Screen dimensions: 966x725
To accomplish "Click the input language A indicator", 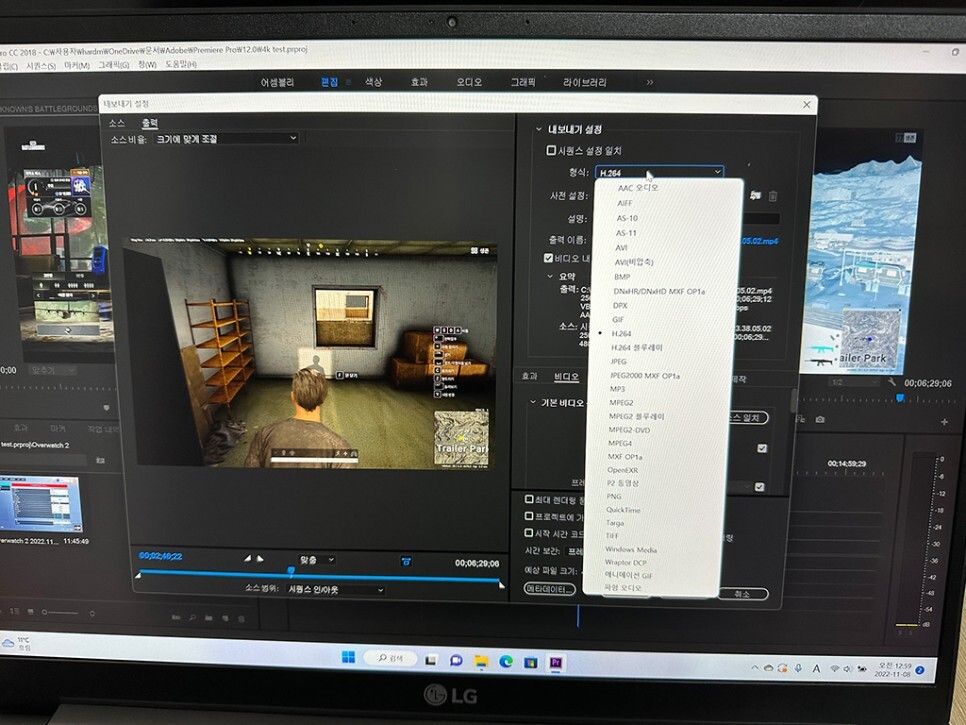I will click(816, 668).
